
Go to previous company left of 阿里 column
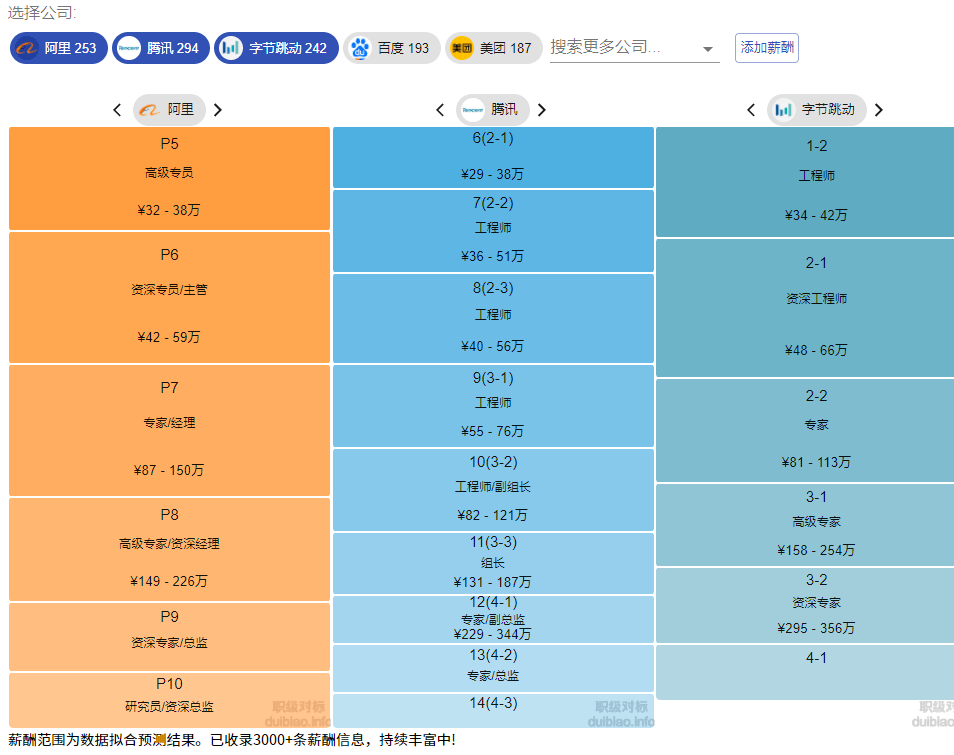[117, 110]
